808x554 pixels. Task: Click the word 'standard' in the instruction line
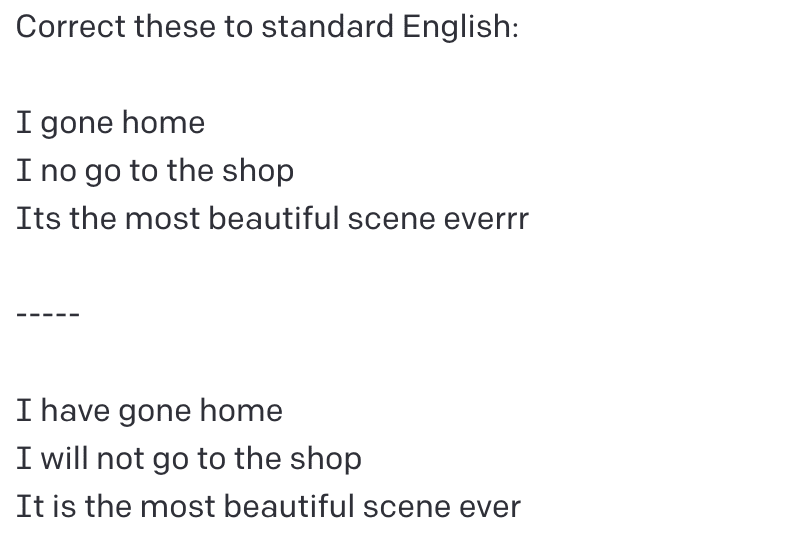point(328,27)
